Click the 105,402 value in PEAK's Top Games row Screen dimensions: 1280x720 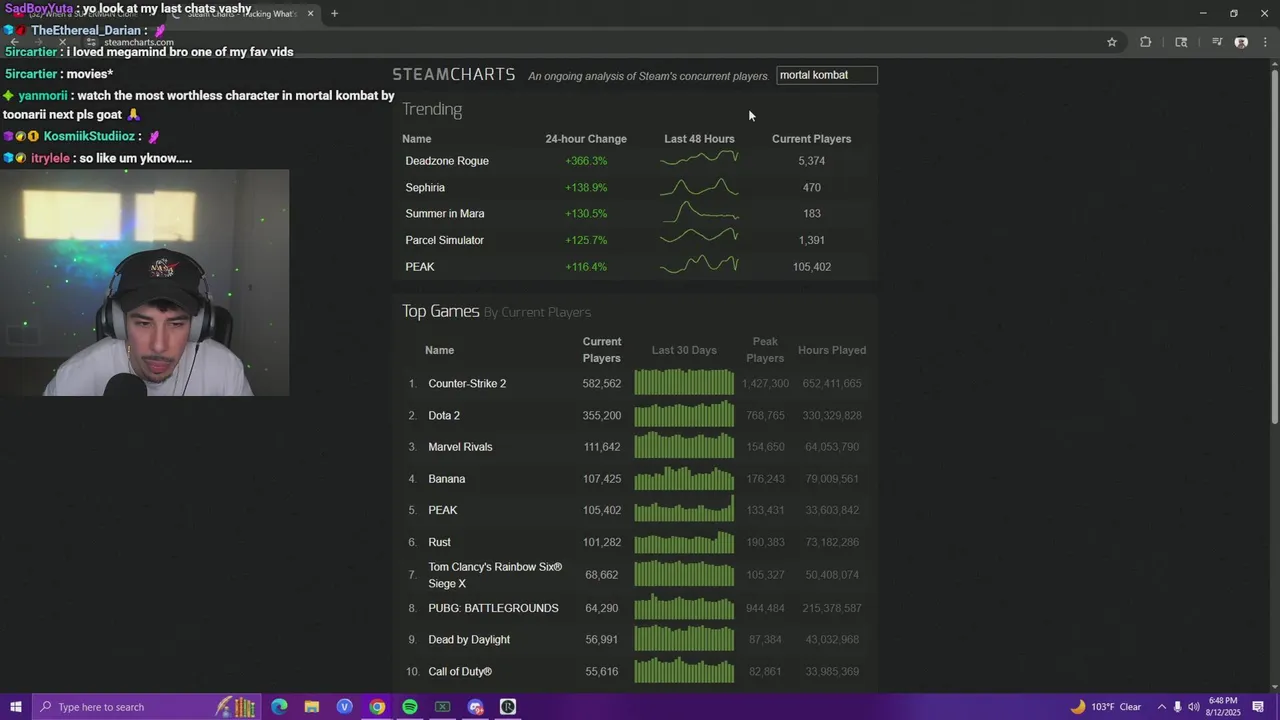602,510
